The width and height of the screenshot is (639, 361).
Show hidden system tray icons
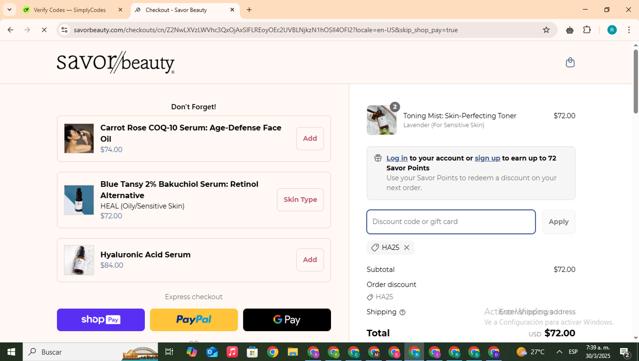click(559, 352)
